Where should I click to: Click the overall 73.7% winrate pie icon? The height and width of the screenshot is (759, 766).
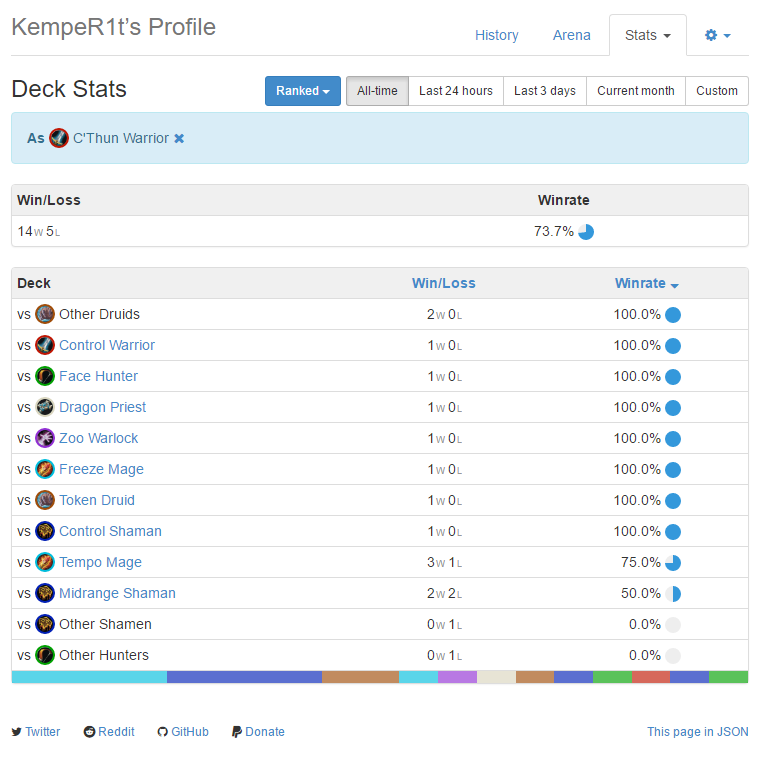coord(586,232)
